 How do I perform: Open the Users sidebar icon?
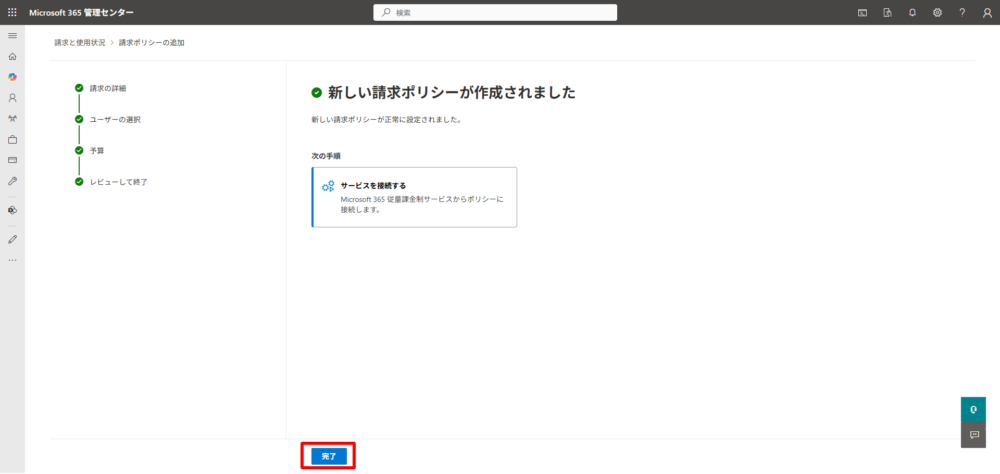pyautogui.click(x=12, y=98)
